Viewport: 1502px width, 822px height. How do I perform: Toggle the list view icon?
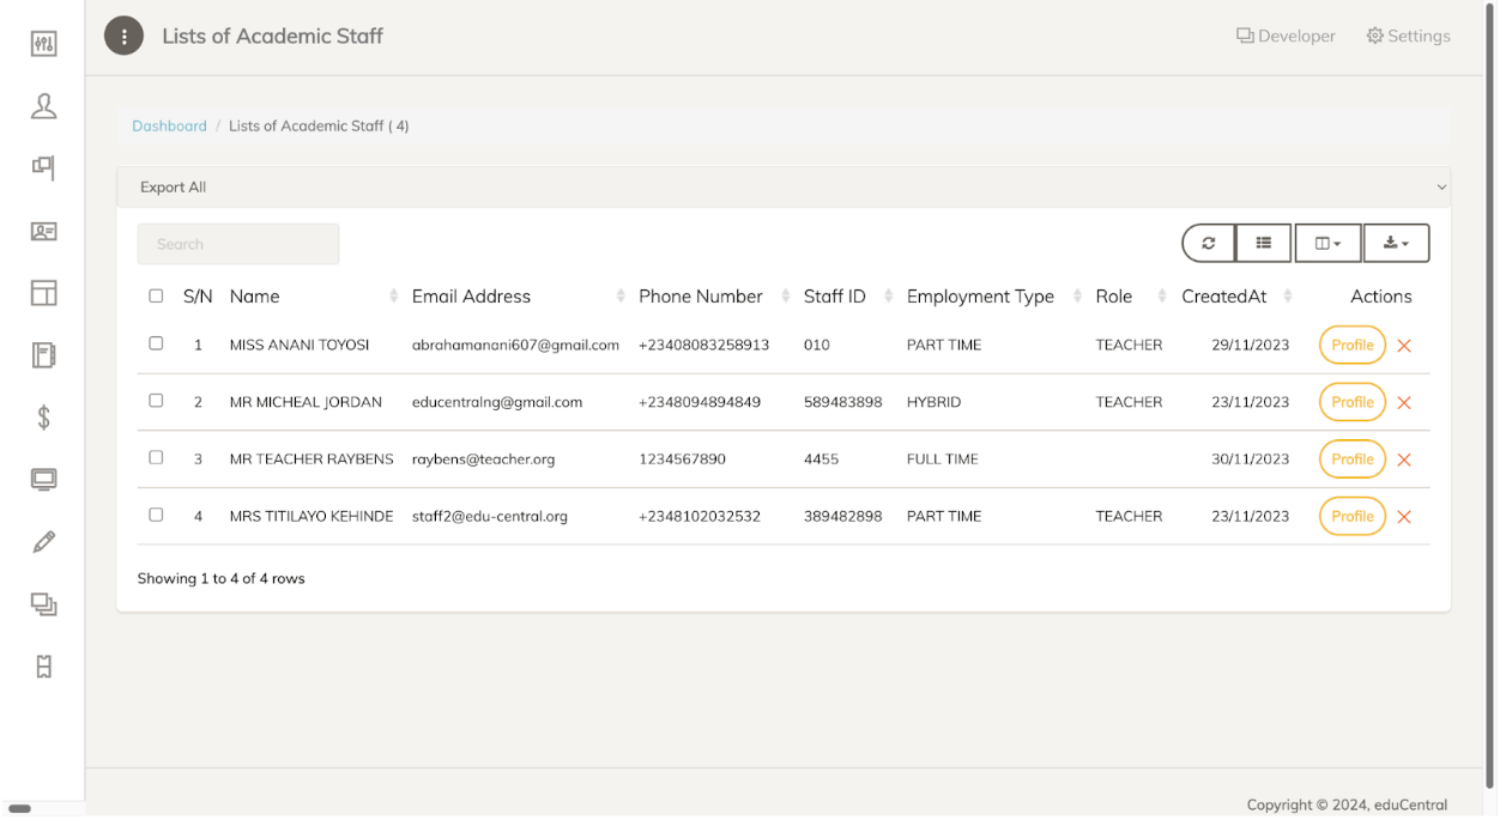pos(1263,243)
